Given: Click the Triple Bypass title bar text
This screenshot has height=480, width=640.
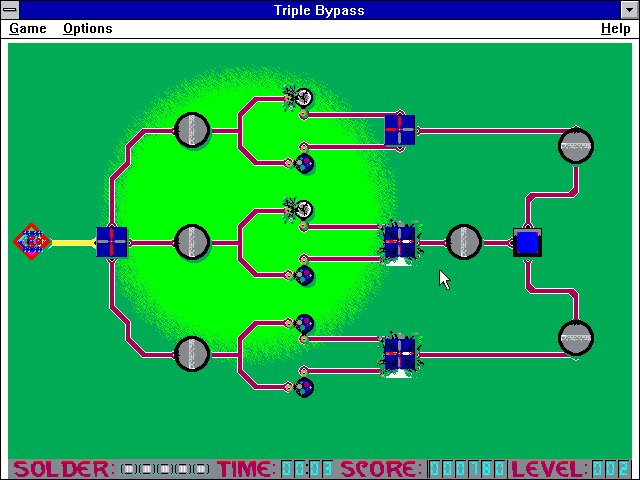Looking at the screenshot, I should click(x=319, y=10).
